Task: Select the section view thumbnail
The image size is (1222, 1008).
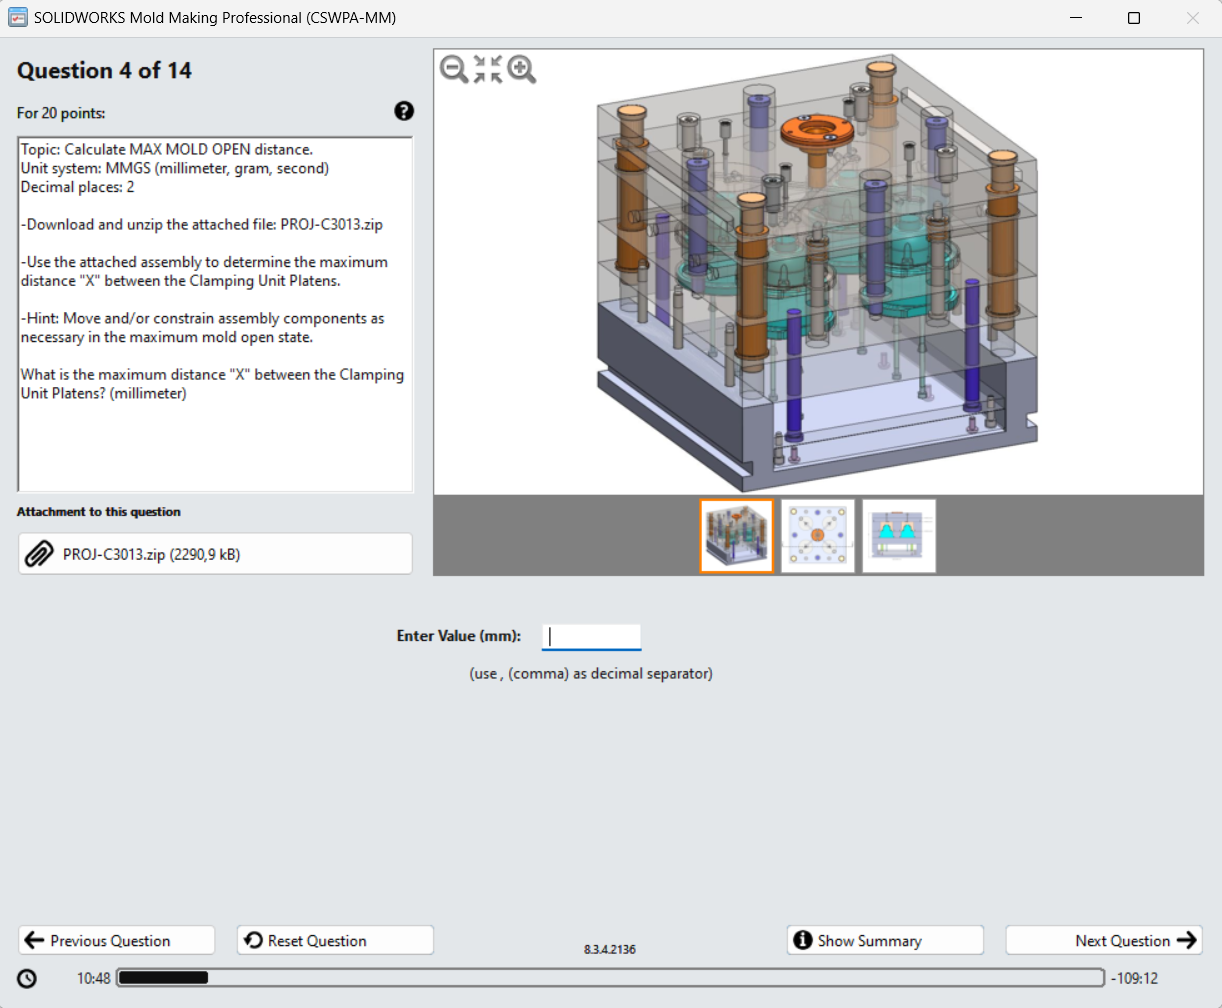Action: pyautogui.click(x=898, y=536)
